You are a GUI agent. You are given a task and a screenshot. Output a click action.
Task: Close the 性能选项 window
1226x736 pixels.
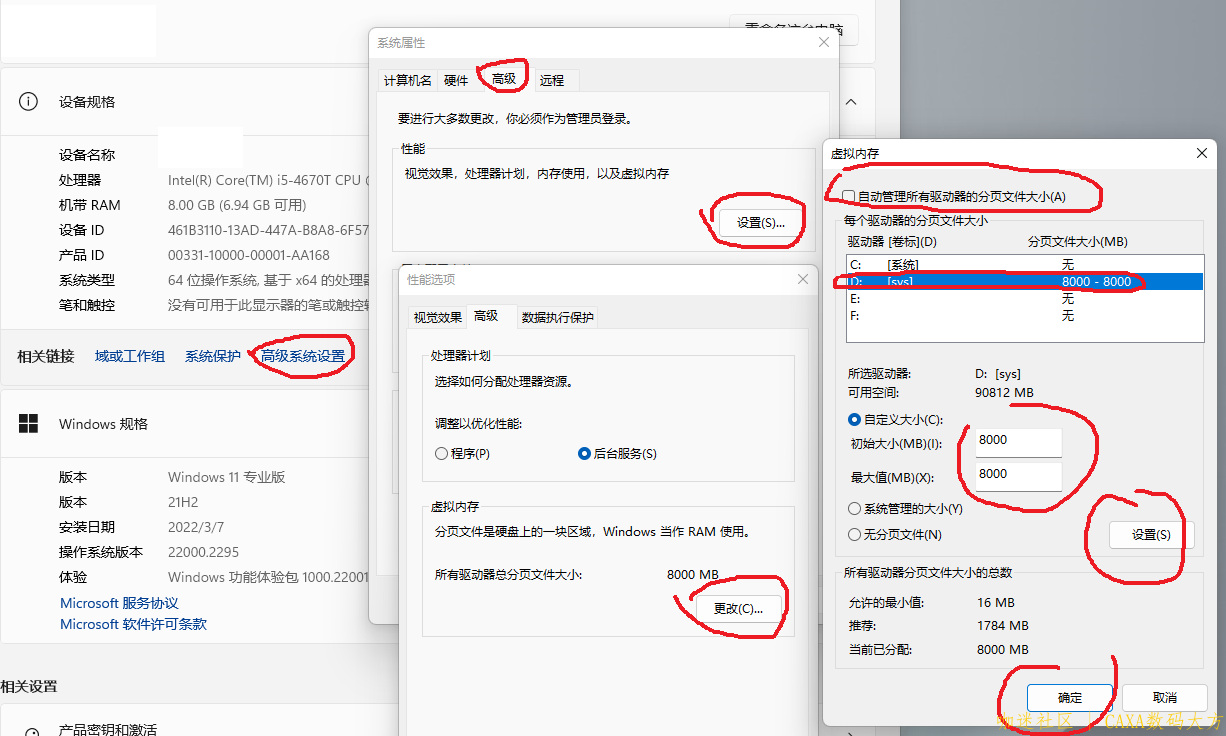pos(803,280)
